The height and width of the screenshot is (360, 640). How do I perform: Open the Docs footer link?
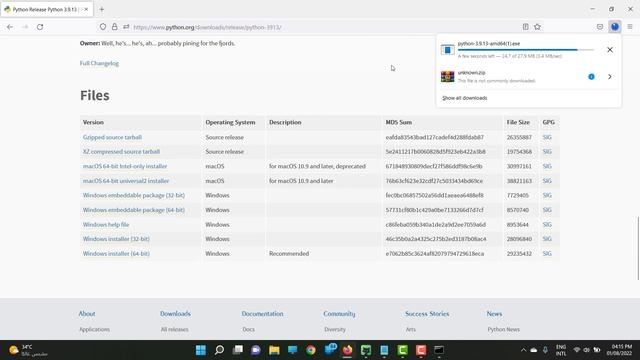[248, 329]
